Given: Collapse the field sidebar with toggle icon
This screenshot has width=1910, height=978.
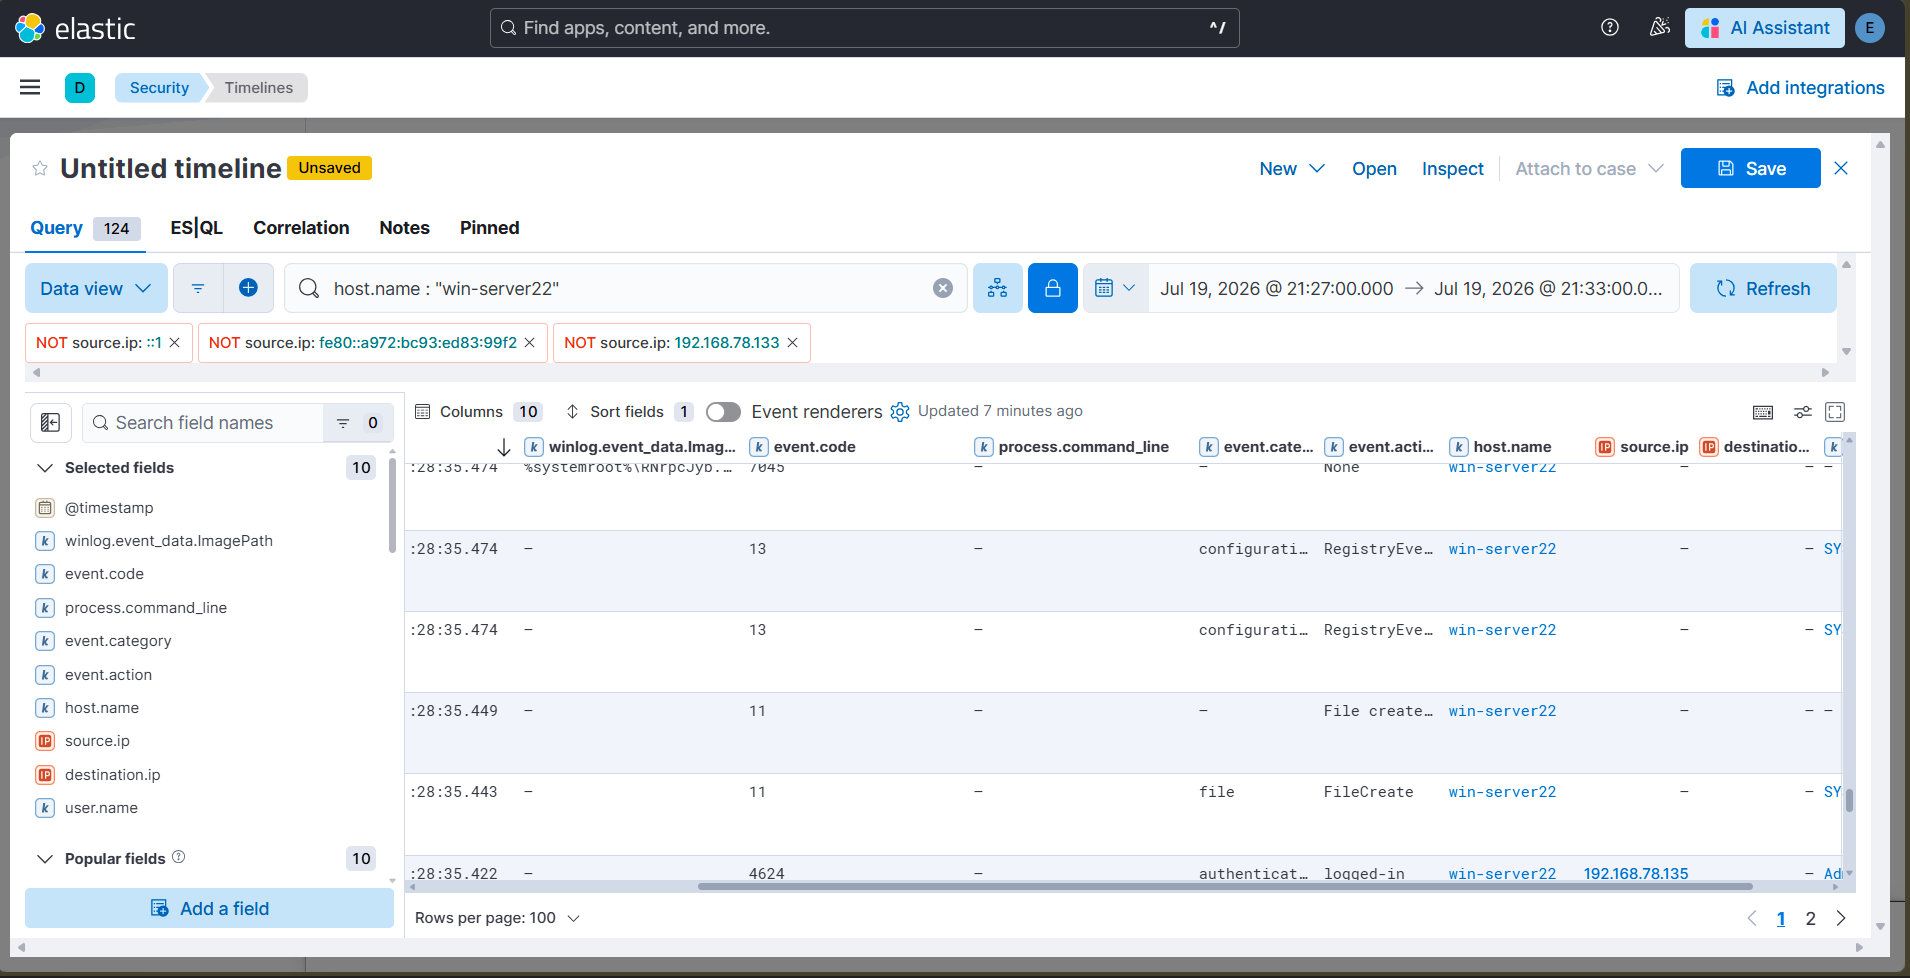Looking at the screenshot, I should coord(51,423).
